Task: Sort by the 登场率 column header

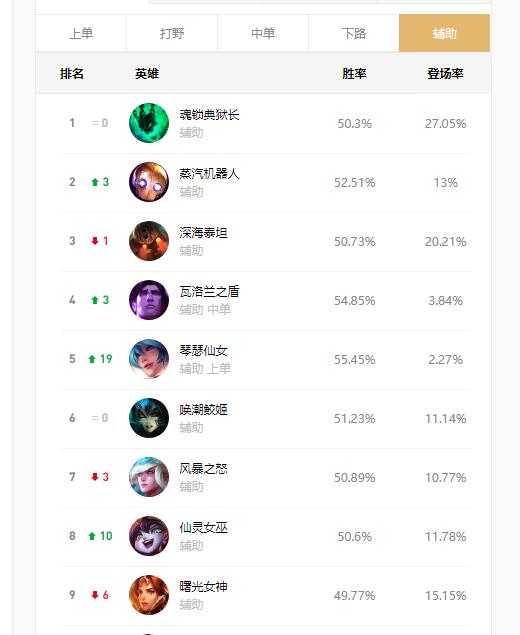Action: 445,74
